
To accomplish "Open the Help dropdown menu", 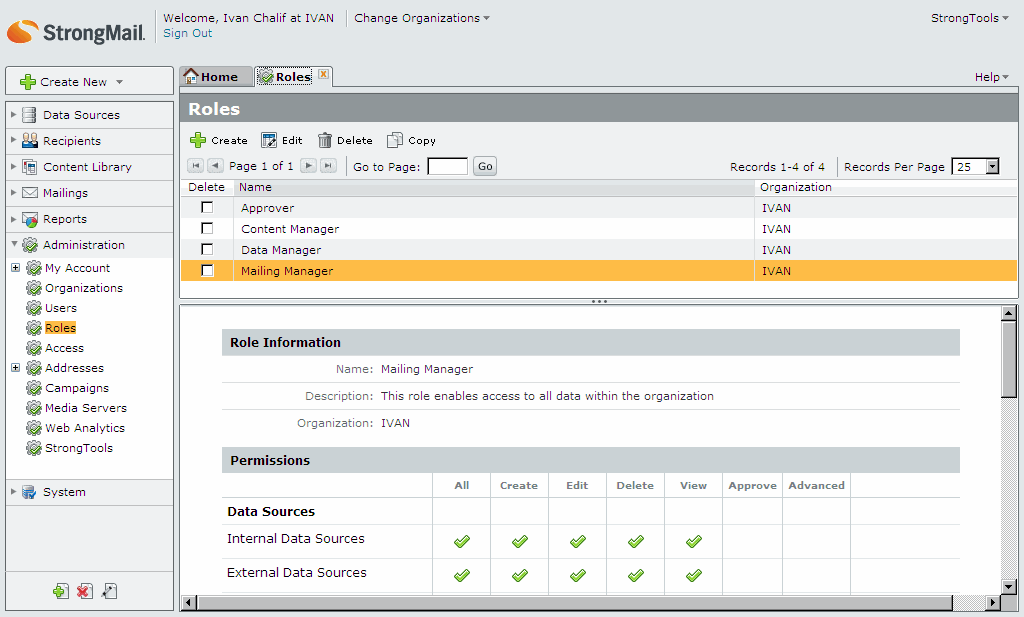I will coord(991,77).
